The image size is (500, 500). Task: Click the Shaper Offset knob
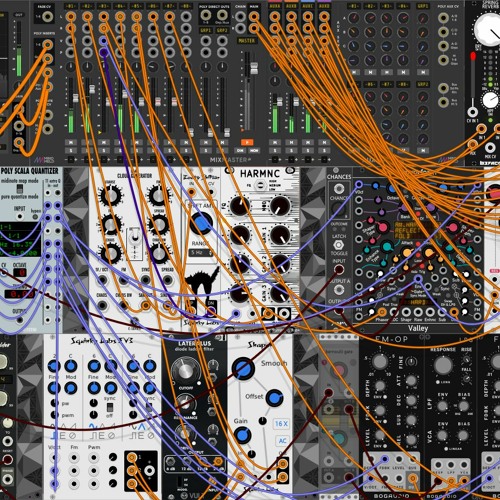[274, 398]
